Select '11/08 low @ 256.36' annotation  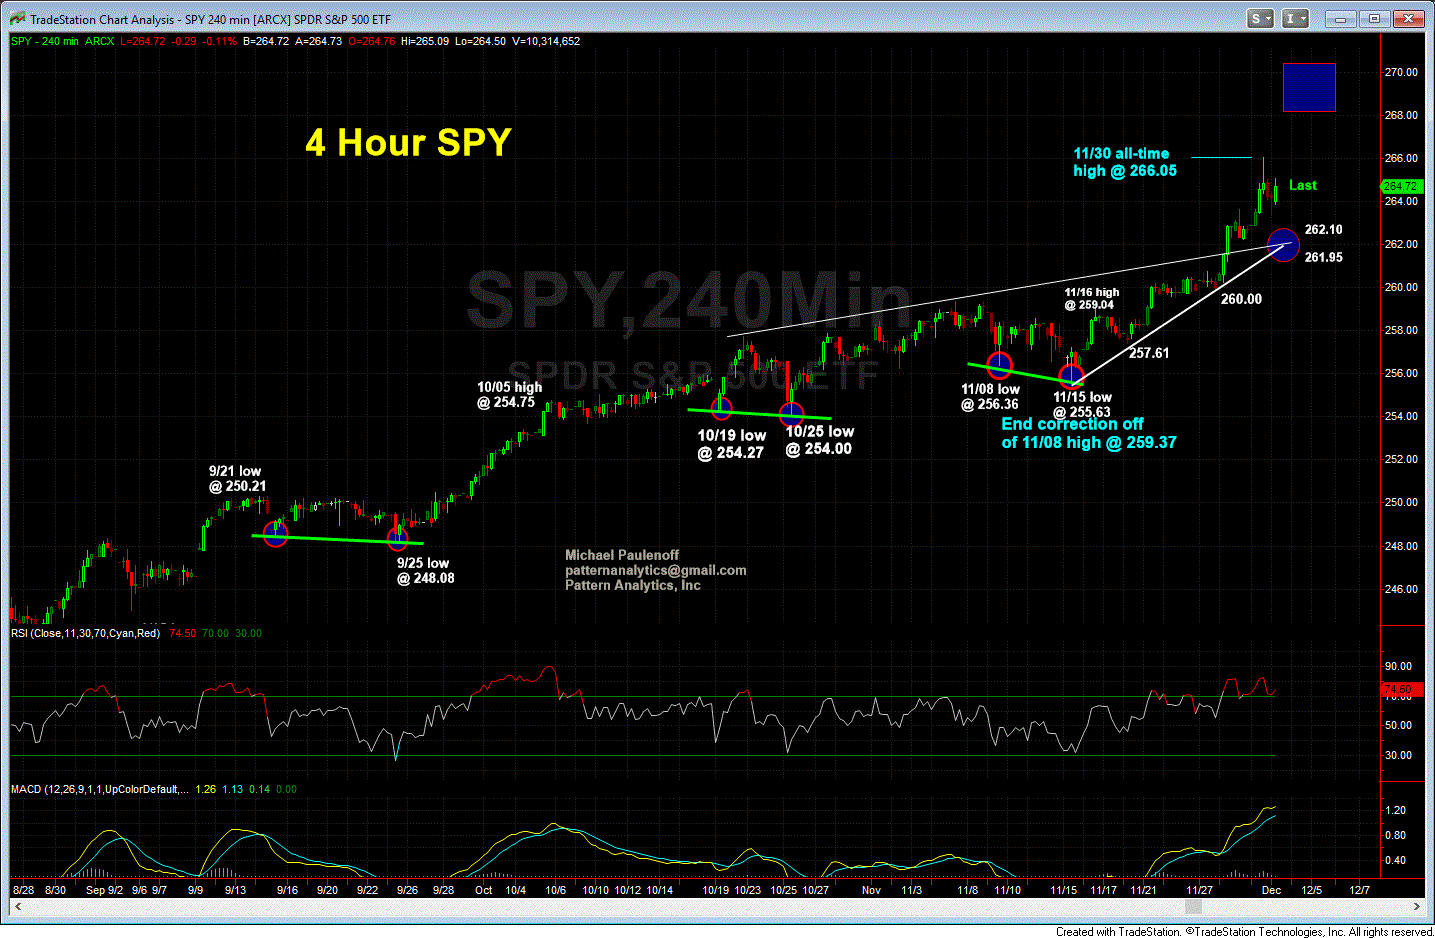(x=990, y=397)
